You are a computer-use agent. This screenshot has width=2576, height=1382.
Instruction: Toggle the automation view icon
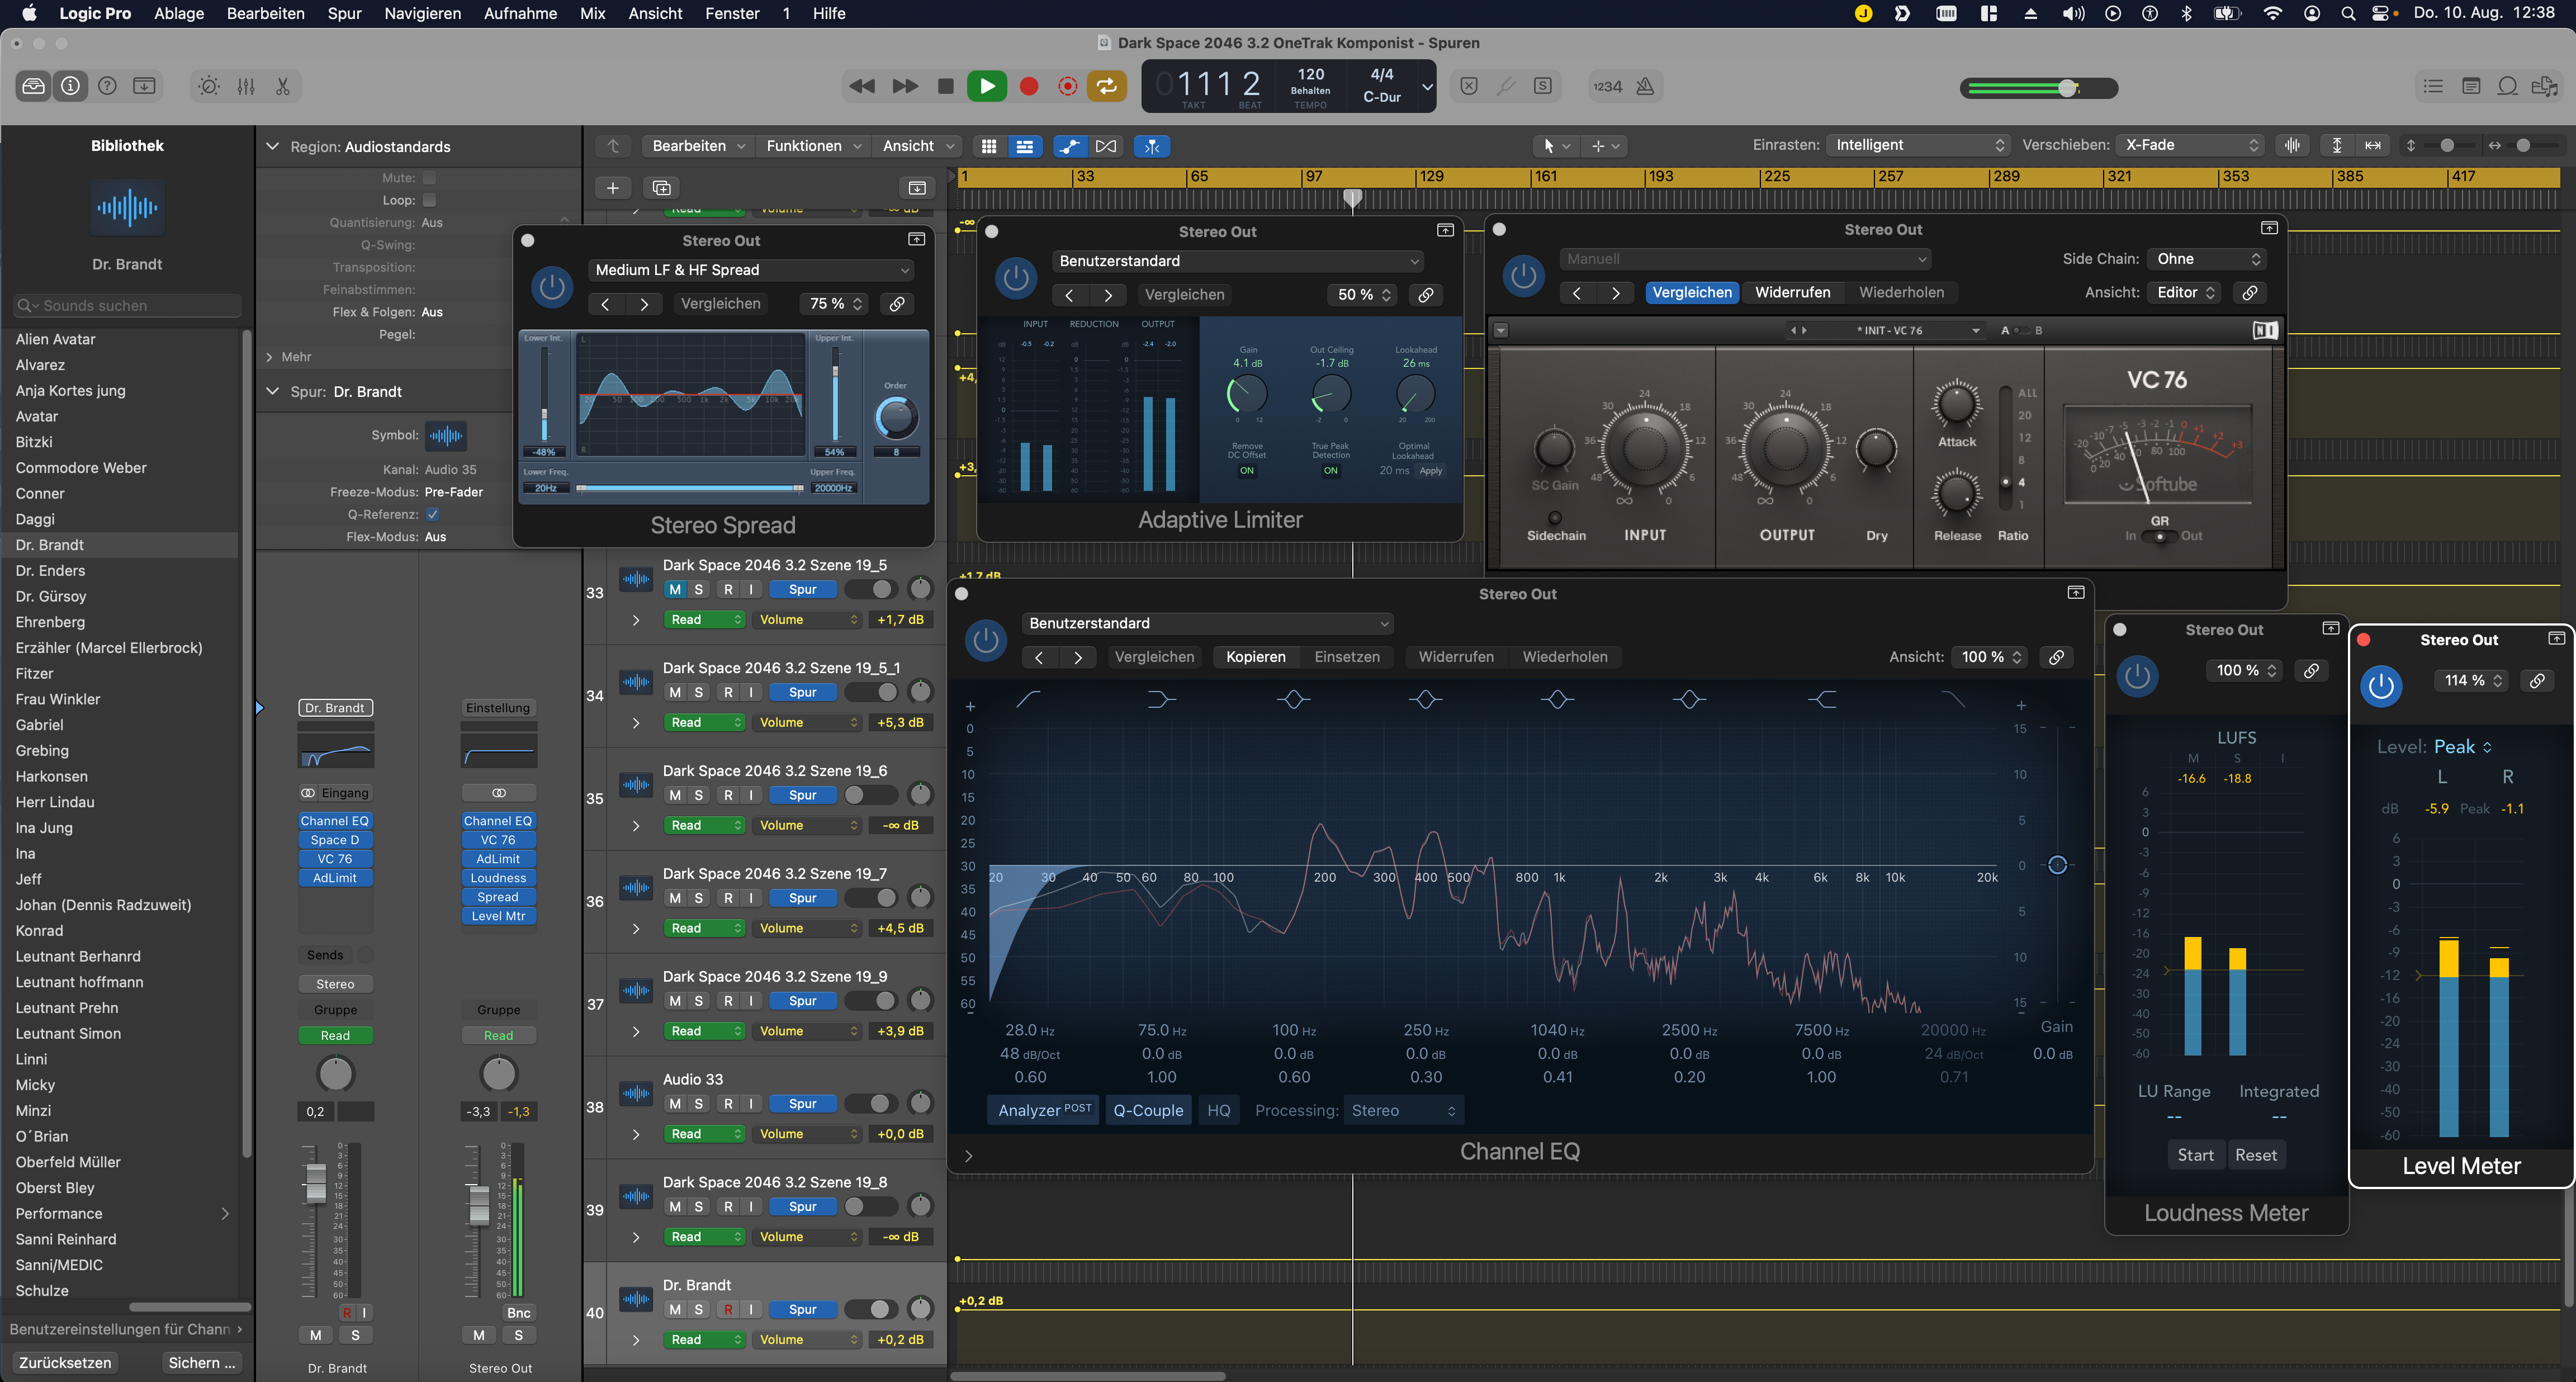1069,146
